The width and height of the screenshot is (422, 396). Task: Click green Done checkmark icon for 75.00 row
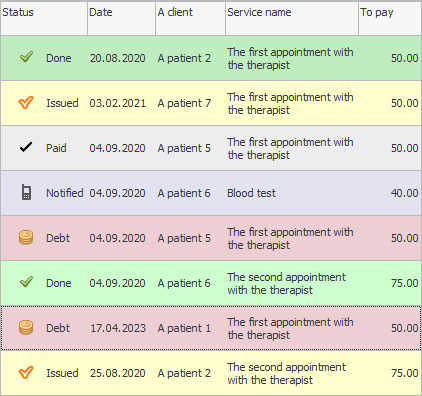[x=26, y=282]
